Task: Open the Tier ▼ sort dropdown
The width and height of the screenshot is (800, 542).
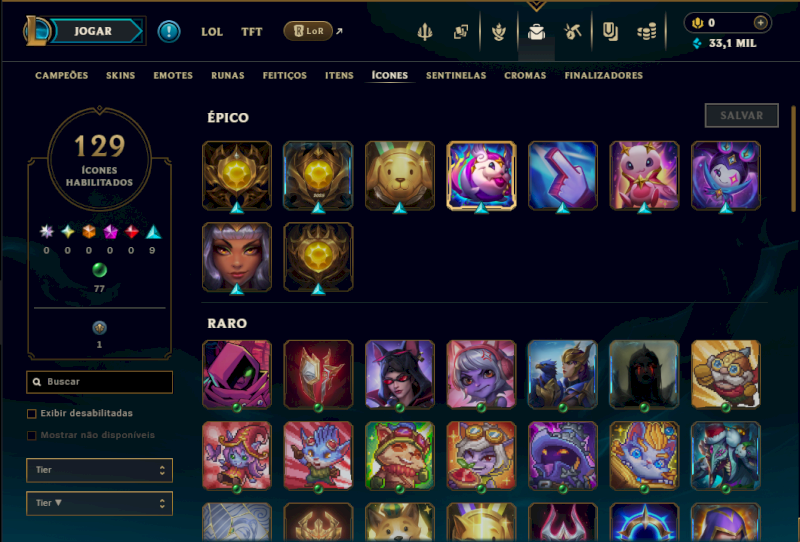Action: click(x=99, y=503)
